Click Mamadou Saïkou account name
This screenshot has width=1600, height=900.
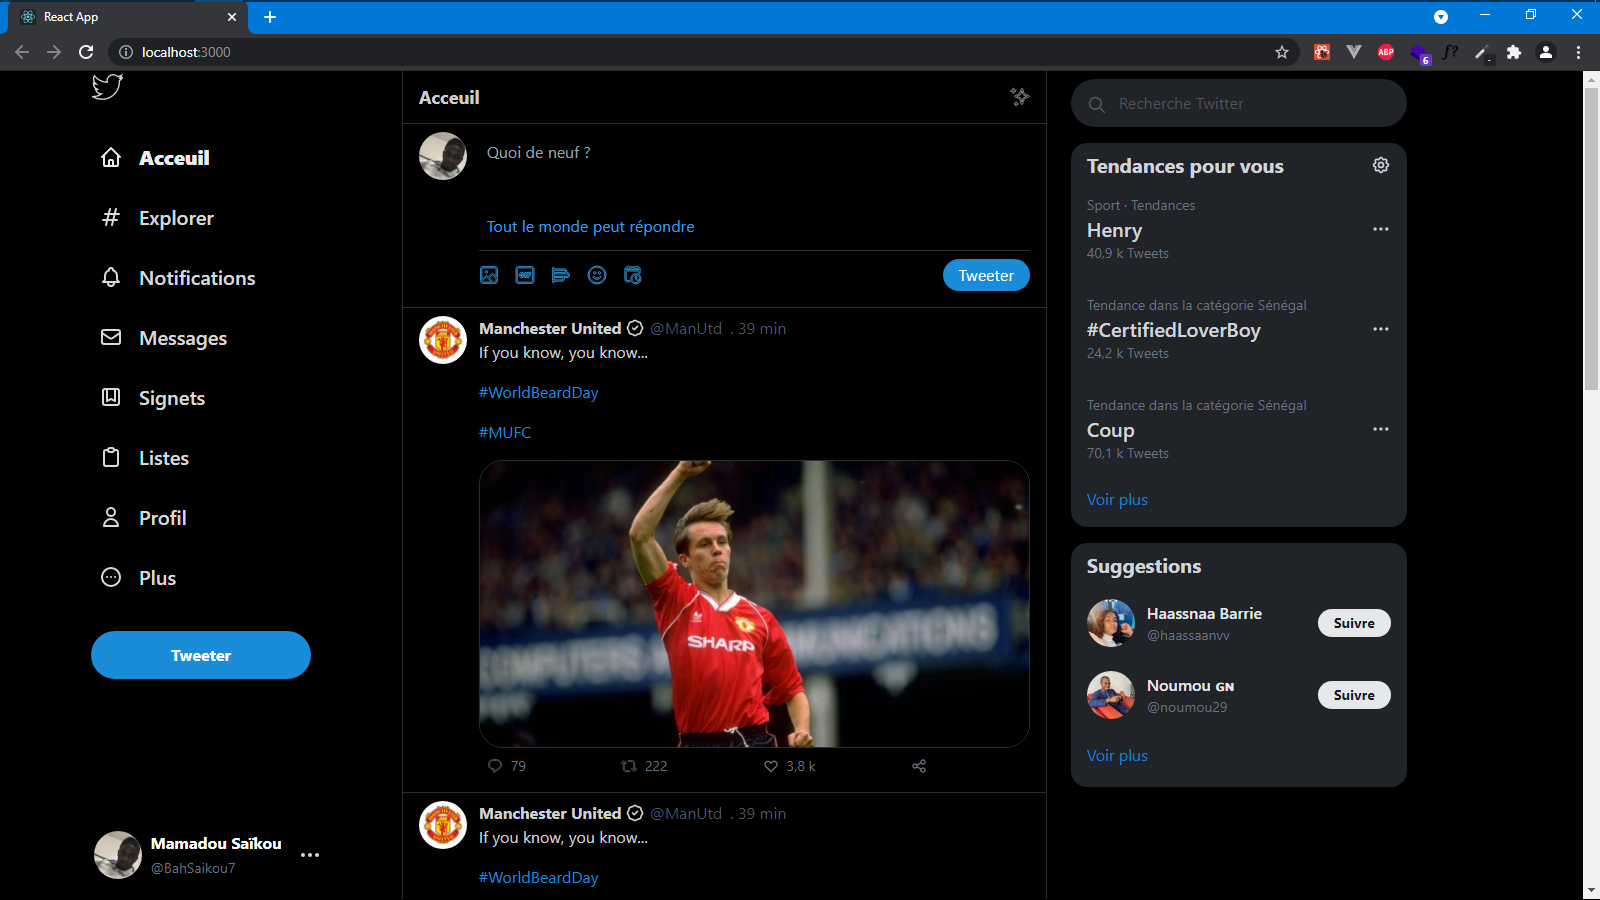click(x=216, y=843)
